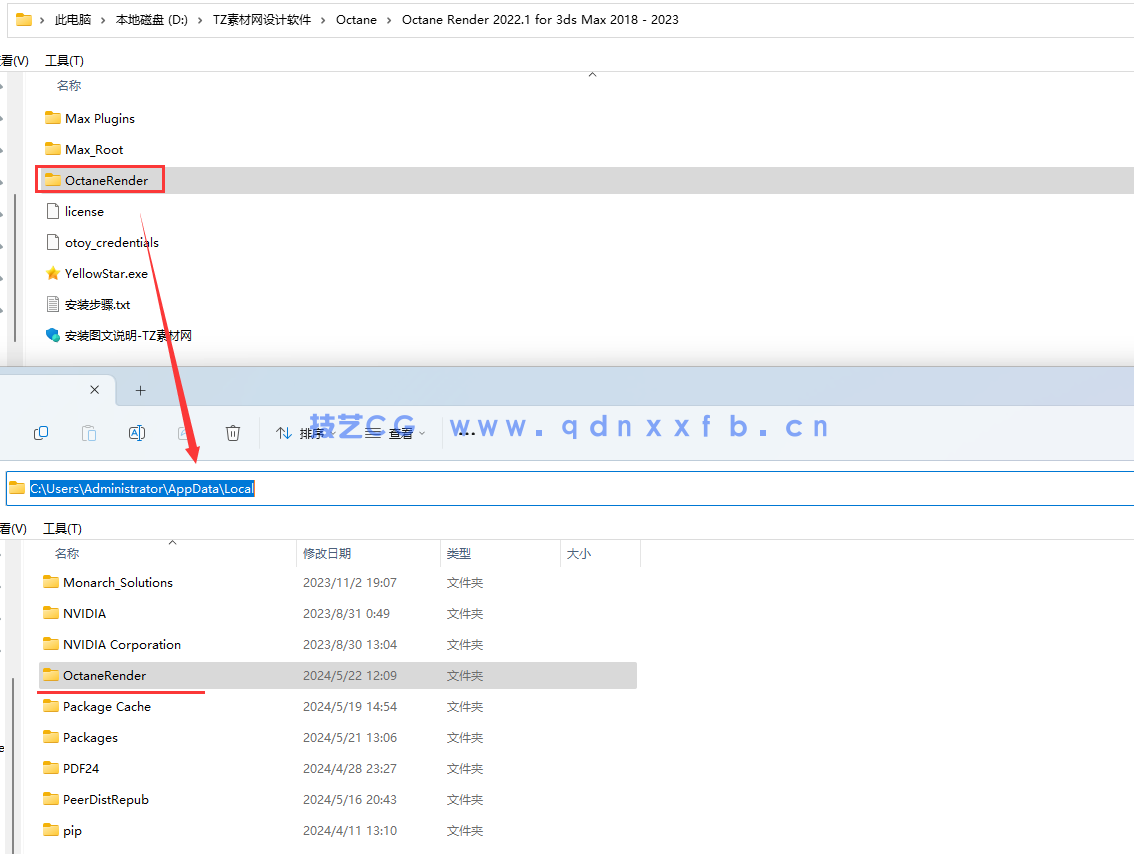Open the 工具(T) menu in lower window
The height and width of the screenshot is (854, 1134).
[63, 528]
